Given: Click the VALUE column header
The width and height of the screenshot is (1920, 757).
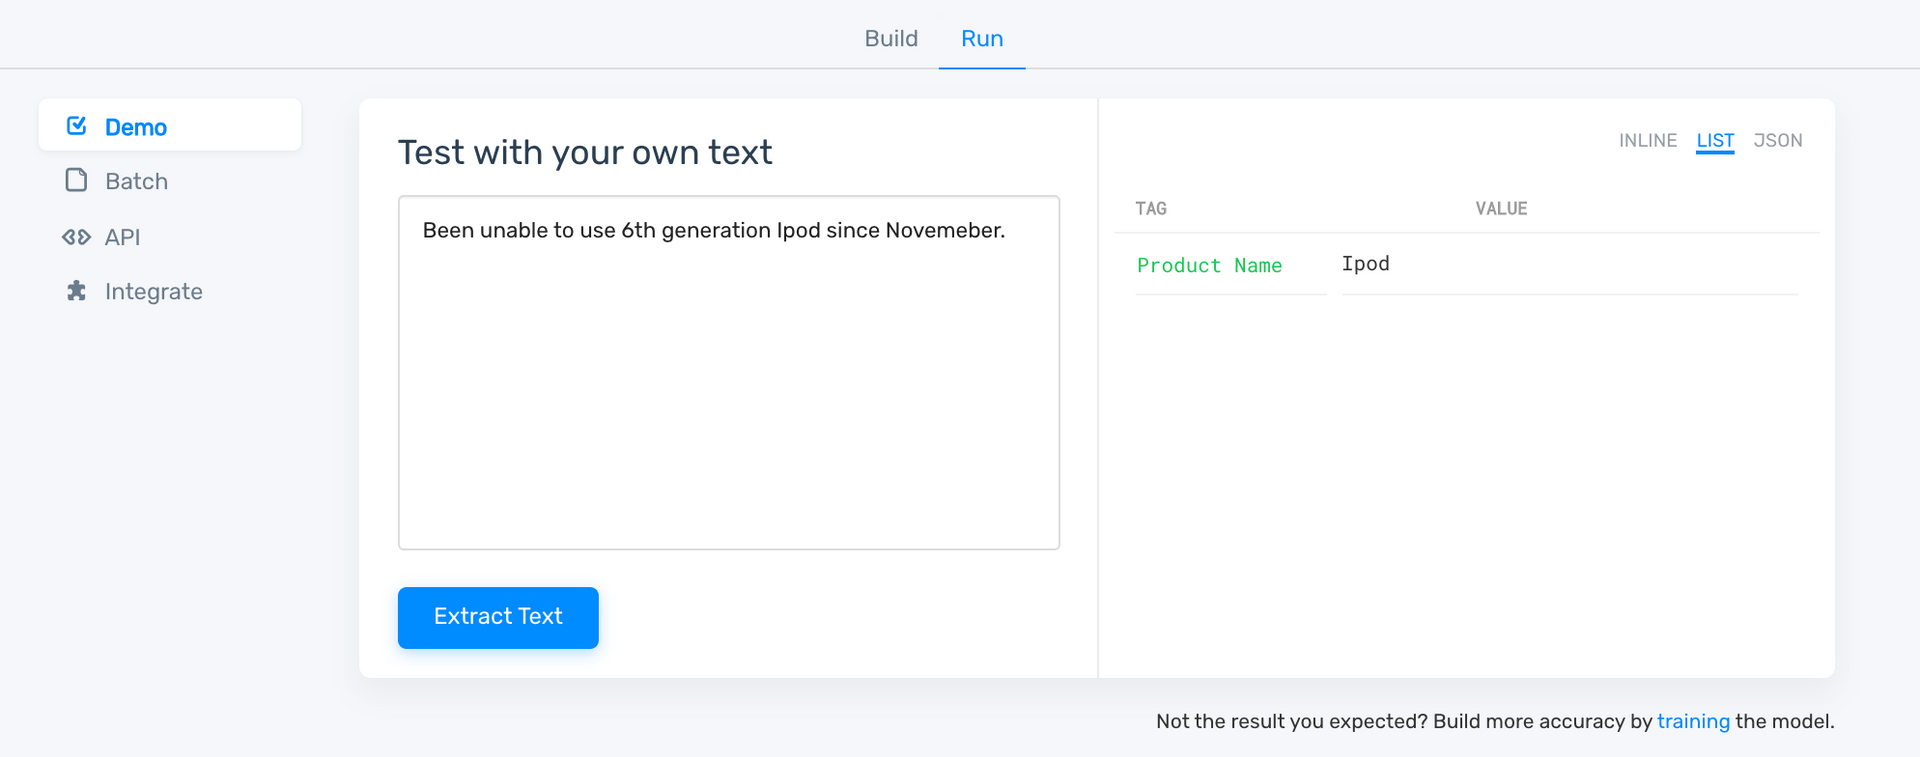Looking at the screenshot, I should [1500, 208].
